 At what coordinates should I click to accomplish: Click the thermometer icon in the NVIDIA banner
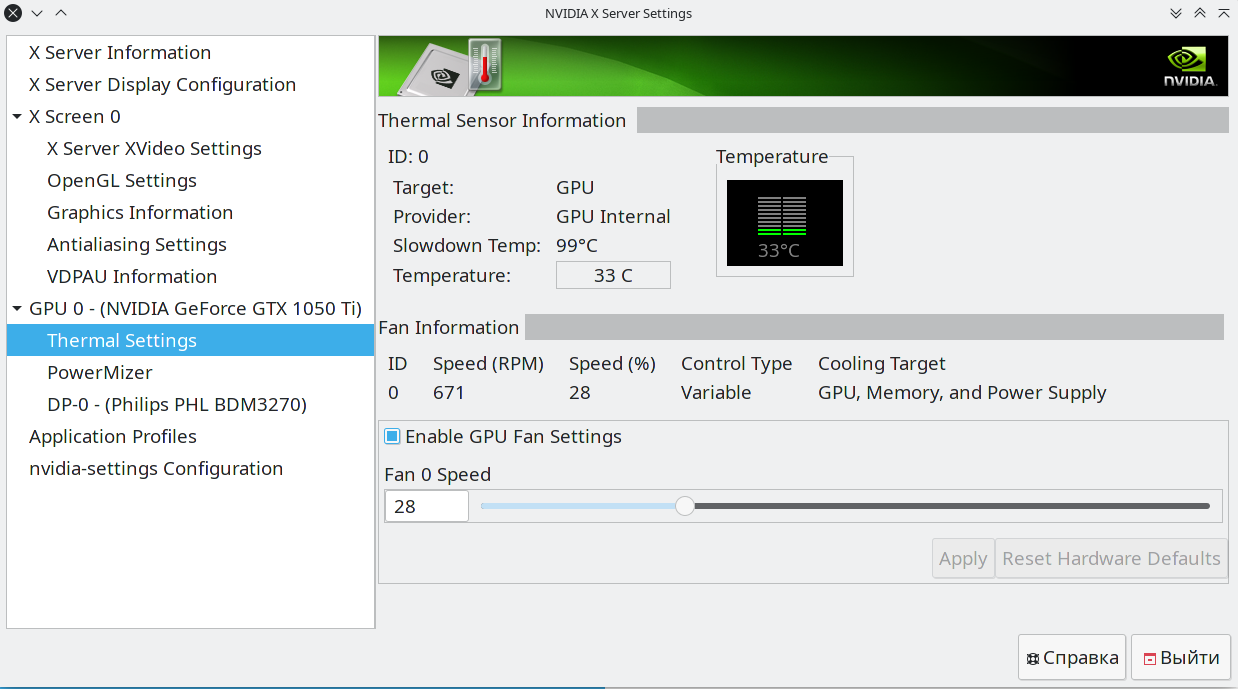485,66
